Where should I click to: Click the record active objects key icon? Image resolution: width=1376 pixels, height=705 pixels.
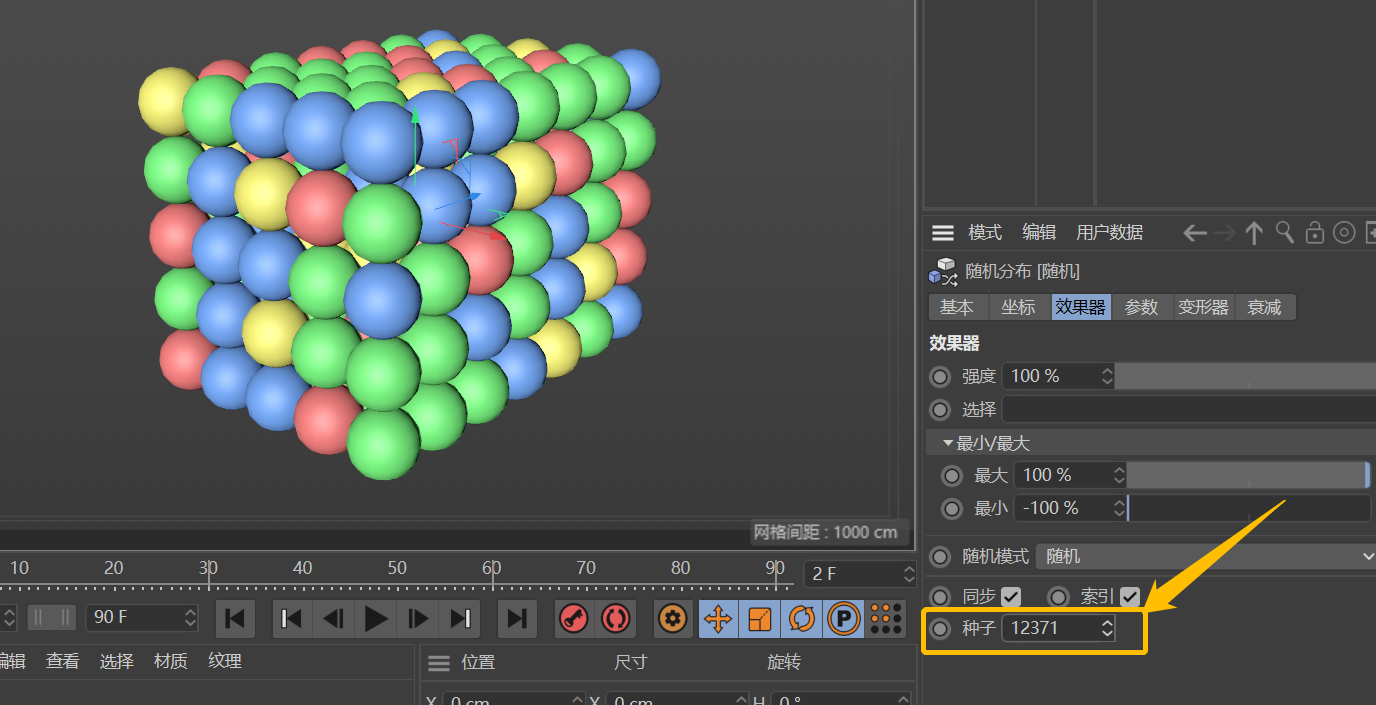(574, 619)
